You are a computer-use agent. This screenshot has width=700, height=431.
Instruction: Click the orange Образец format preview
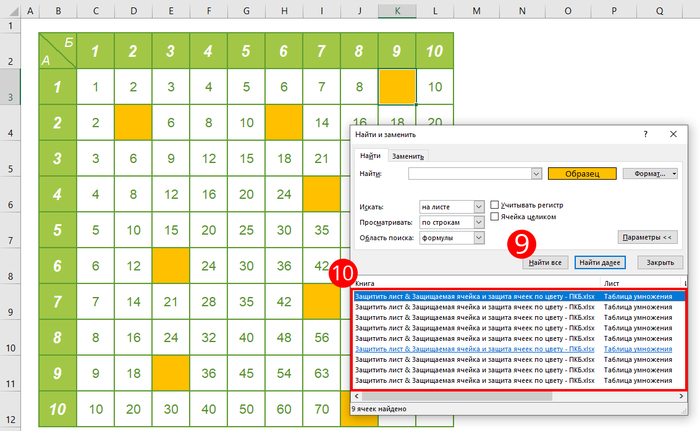pos(582,174)
